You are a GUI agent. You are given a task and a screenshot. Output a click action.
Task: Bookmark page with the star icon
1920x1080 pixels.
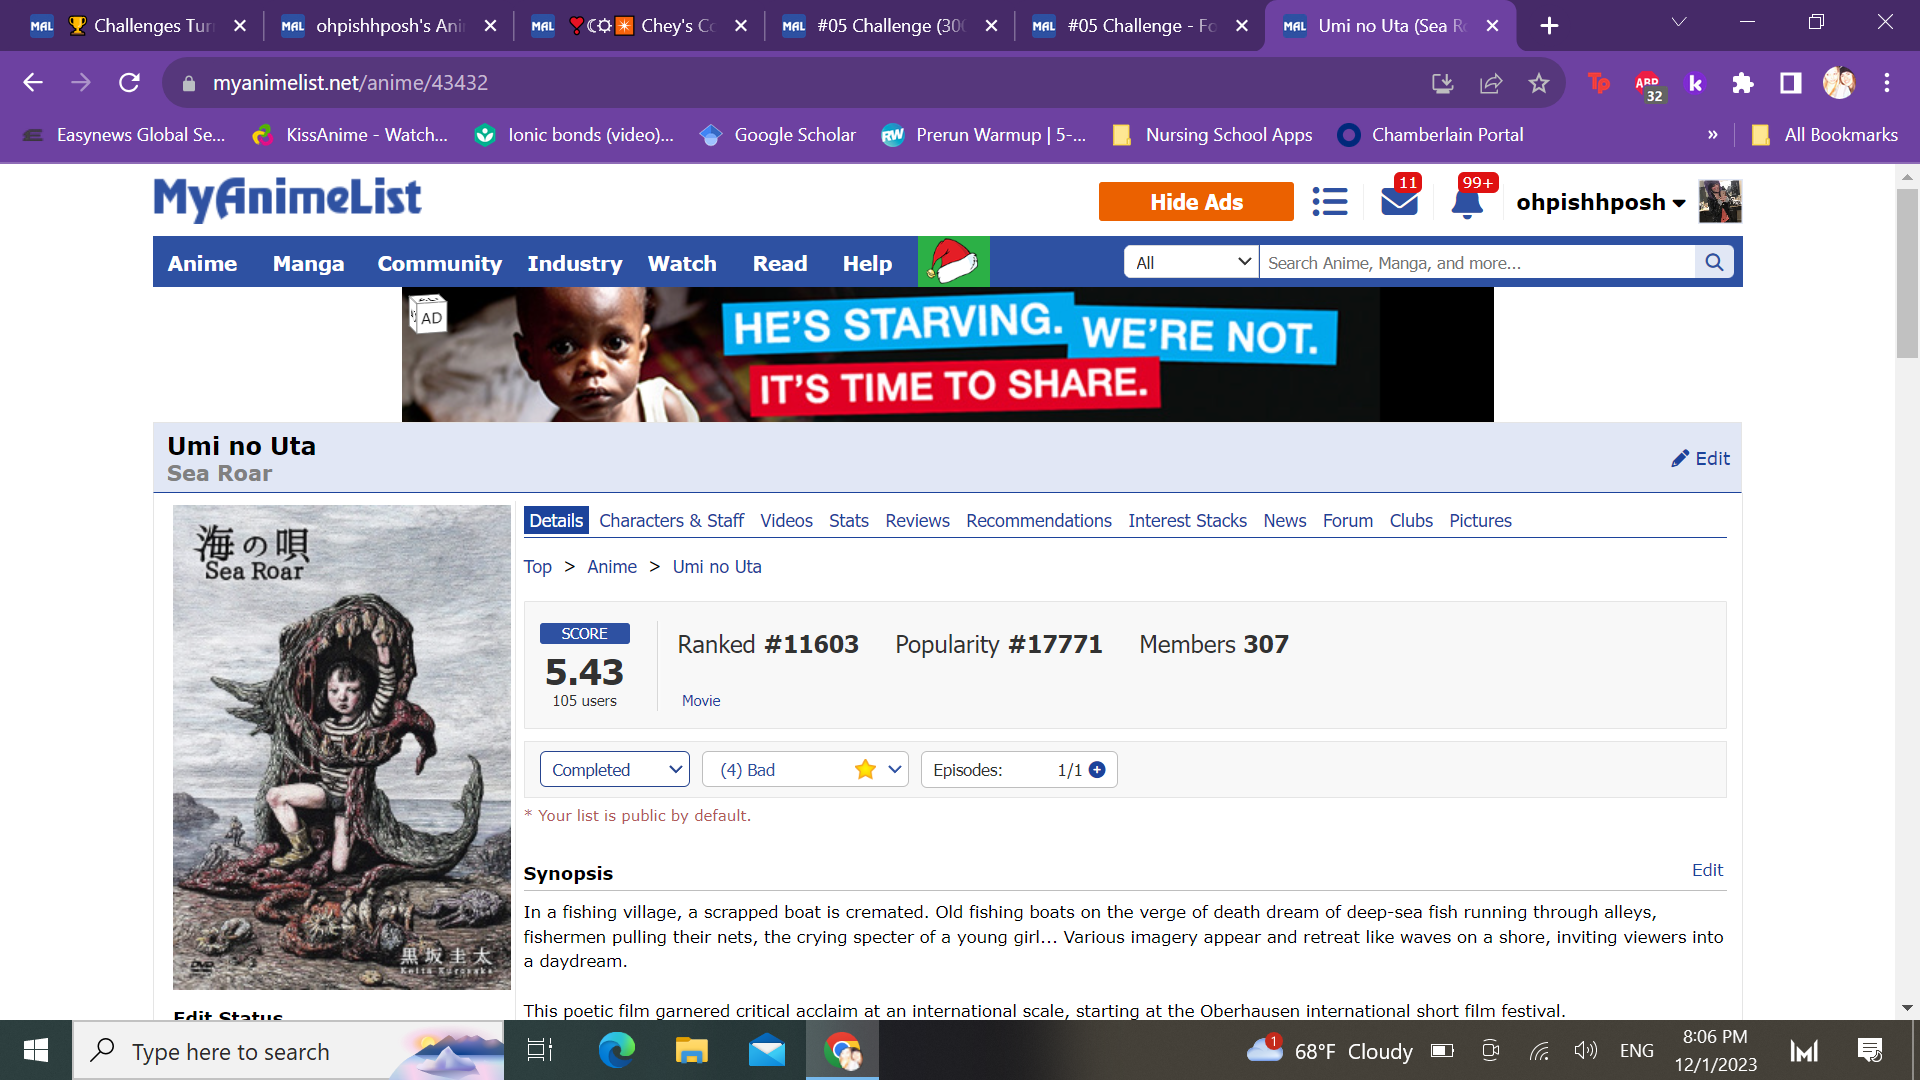pos(1538,83)
